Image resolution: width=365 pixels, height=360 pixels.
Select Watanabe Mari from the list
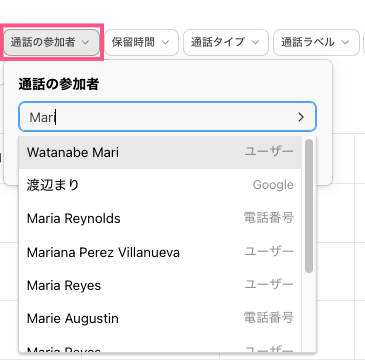(x=160, y=152)
